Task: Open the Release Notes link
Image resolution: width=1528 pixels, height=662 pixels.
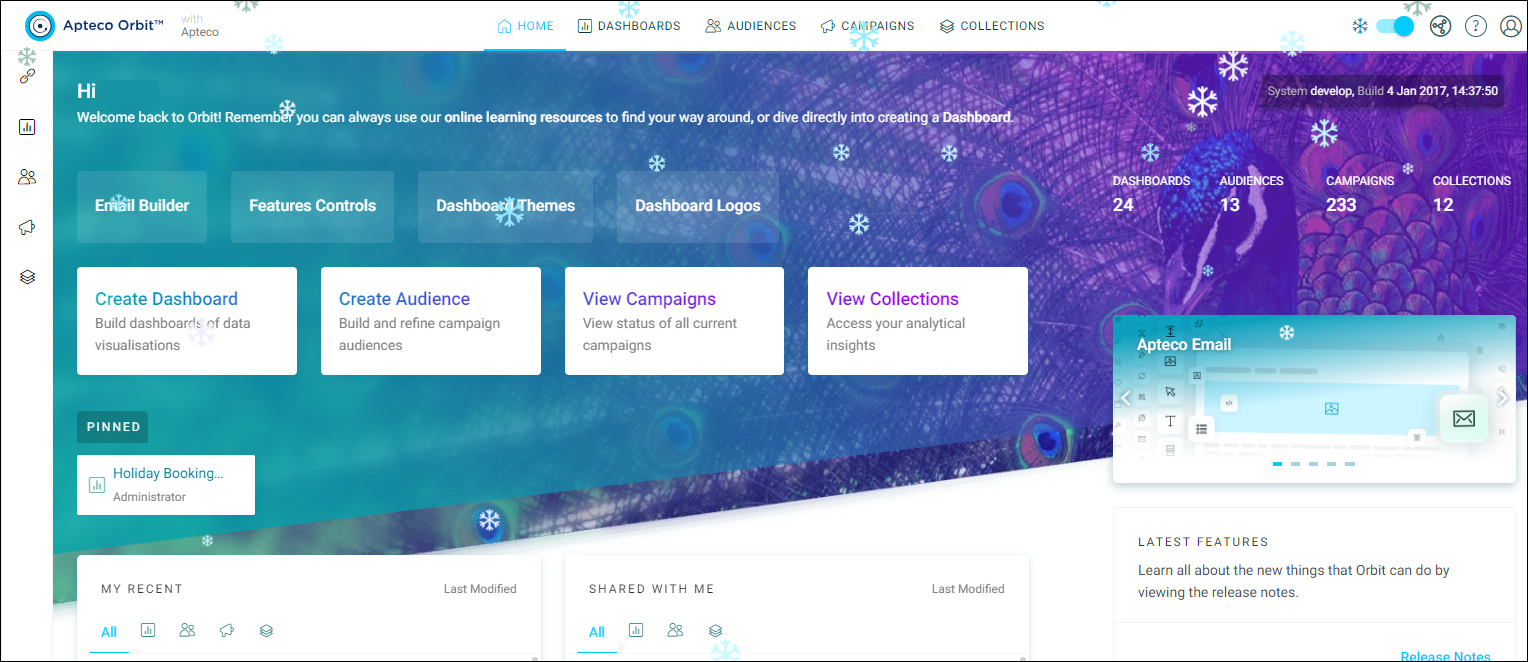Action: click(x=1445, y=656)
